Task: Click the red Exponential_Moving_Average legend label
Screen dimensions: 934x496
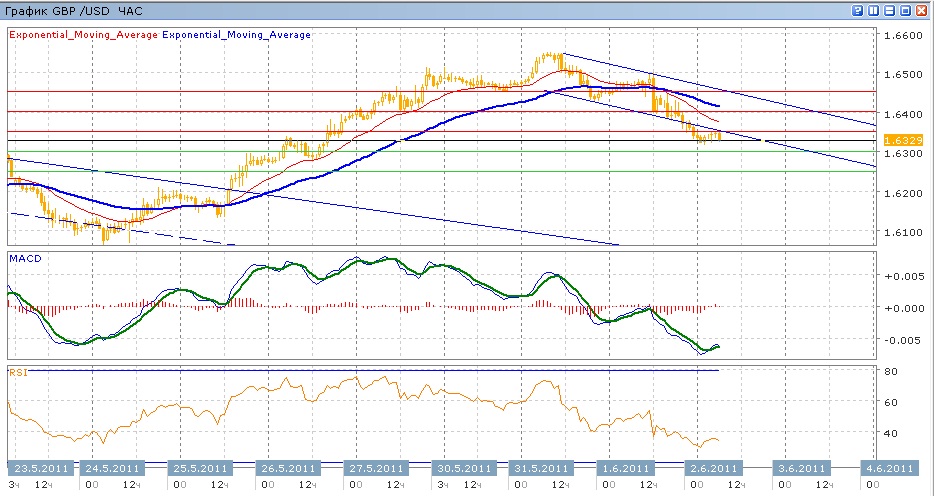Action: pos(84,34)
